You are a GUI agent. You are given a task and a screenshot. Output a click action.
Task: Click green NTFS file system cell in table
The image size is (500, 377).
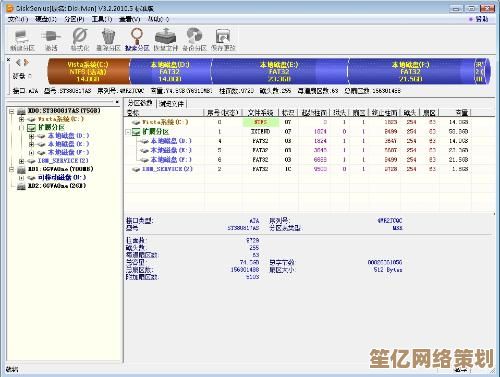[261, 122]
